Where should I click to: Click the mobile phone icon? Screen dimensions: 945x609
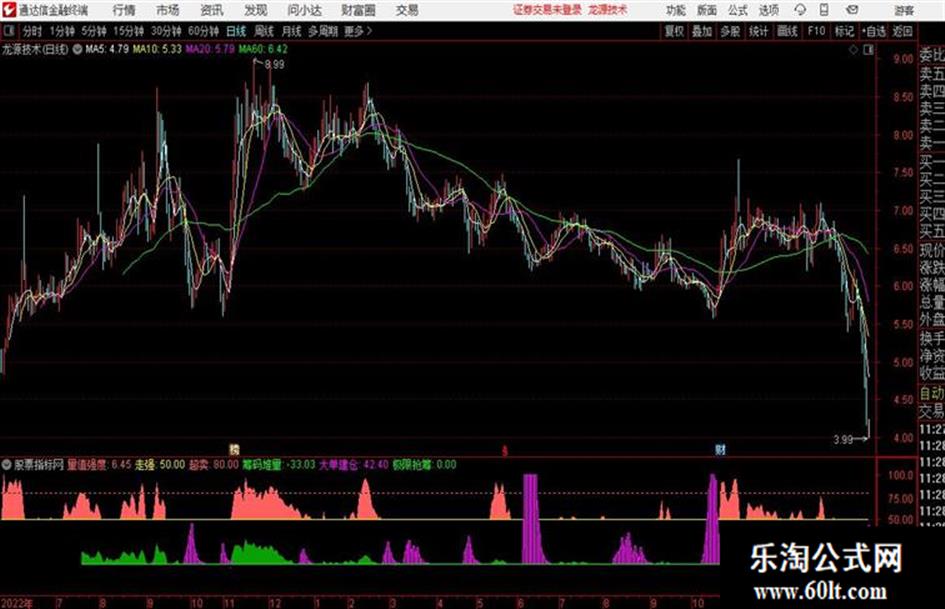tap(824, 10)
